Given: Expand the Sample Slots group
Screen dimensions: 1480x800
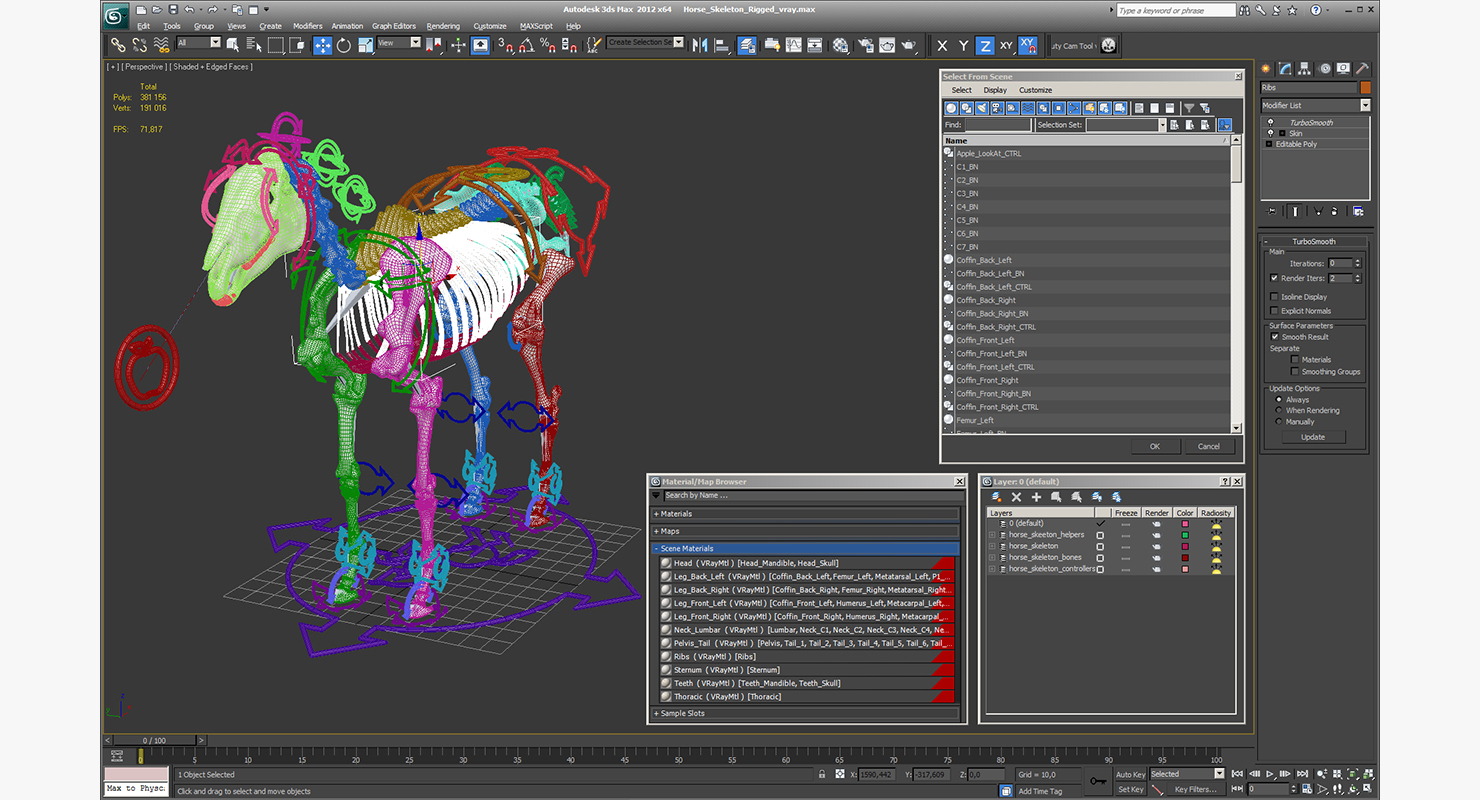Looking at the screenshot, I should click(x=806, y=713).
